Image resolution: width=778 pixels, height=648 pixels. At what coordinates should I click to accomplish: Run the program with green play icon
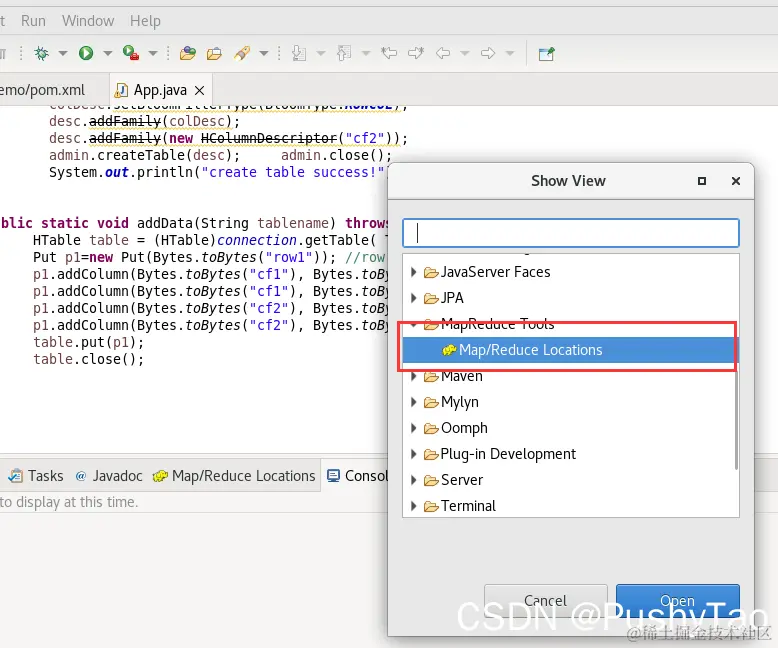[x=86, y=53]
